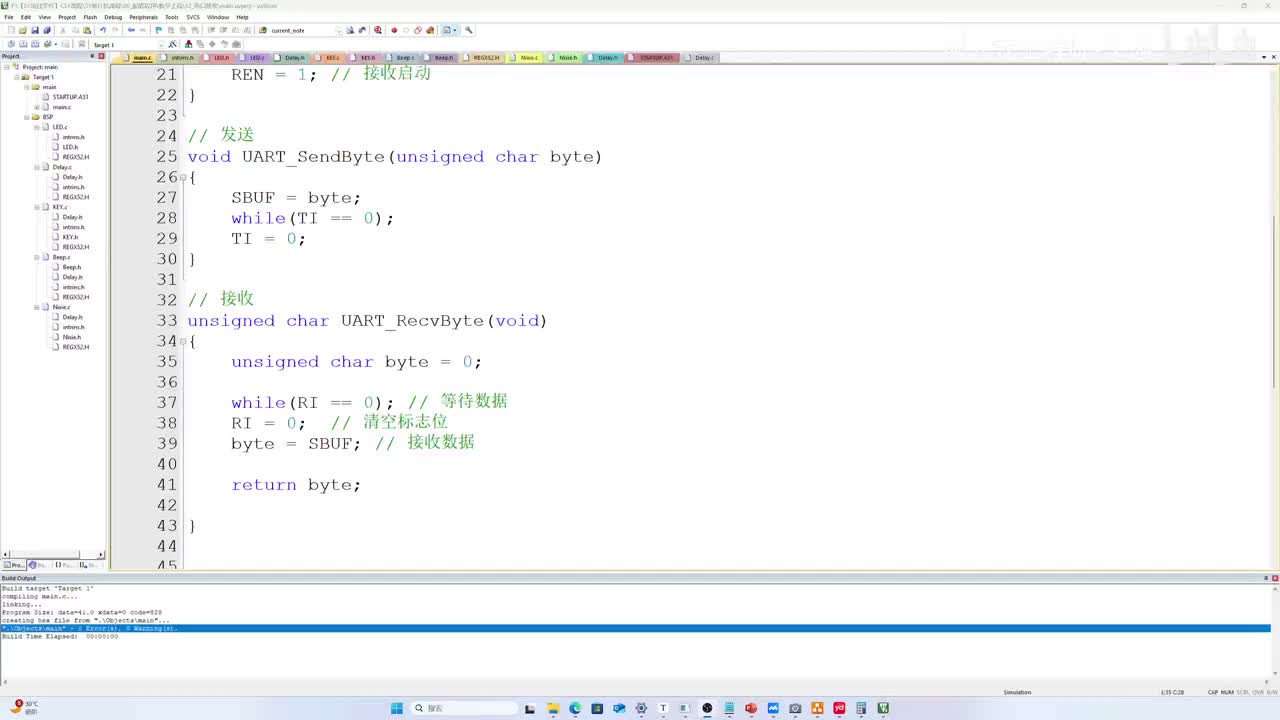
Task: Click the Undo arrow in the toolbar
Action: 102,30
